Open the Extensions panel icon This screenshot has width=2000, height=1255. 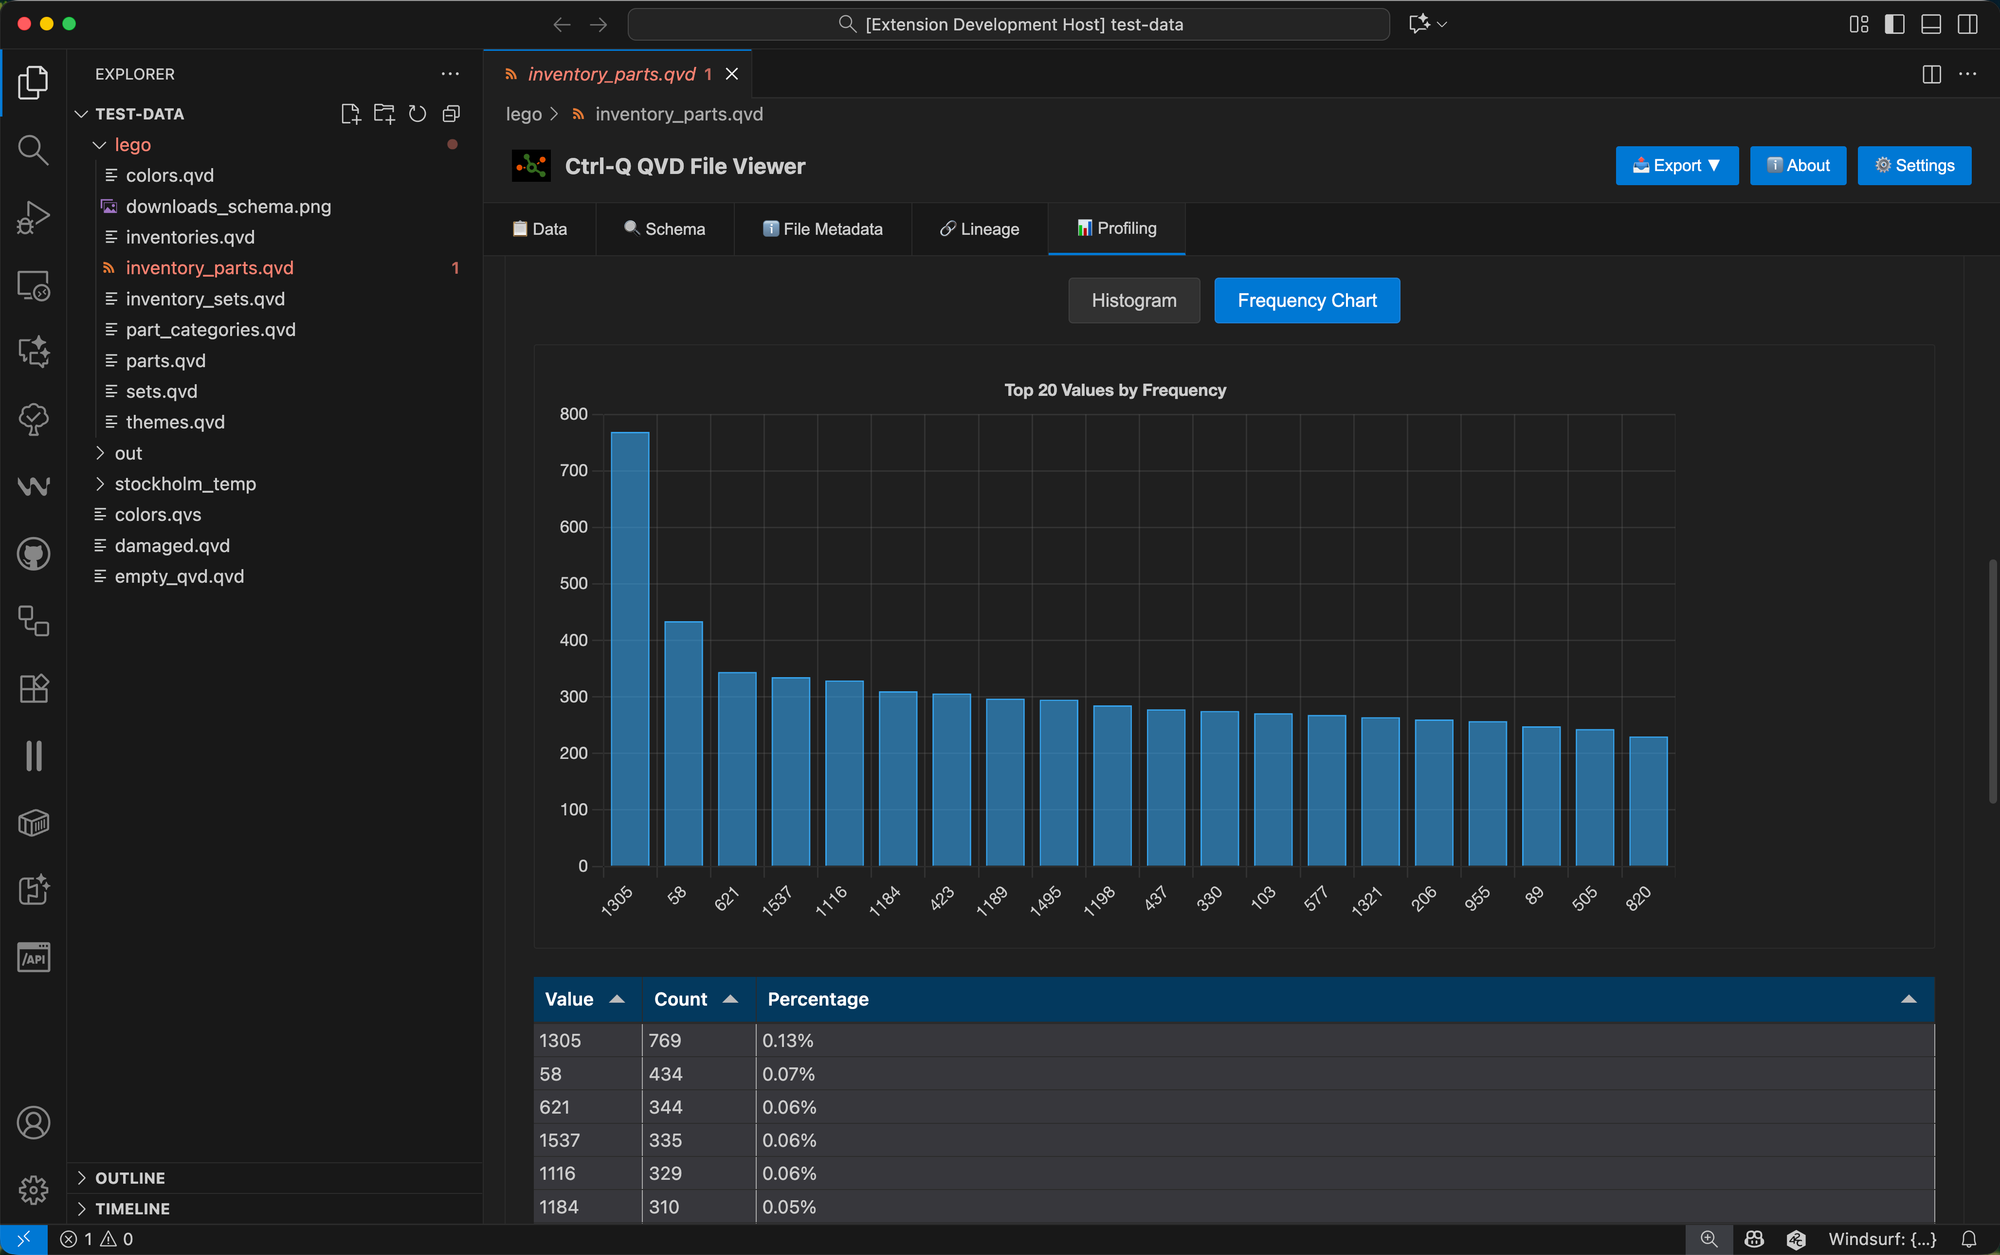[33, 688]
